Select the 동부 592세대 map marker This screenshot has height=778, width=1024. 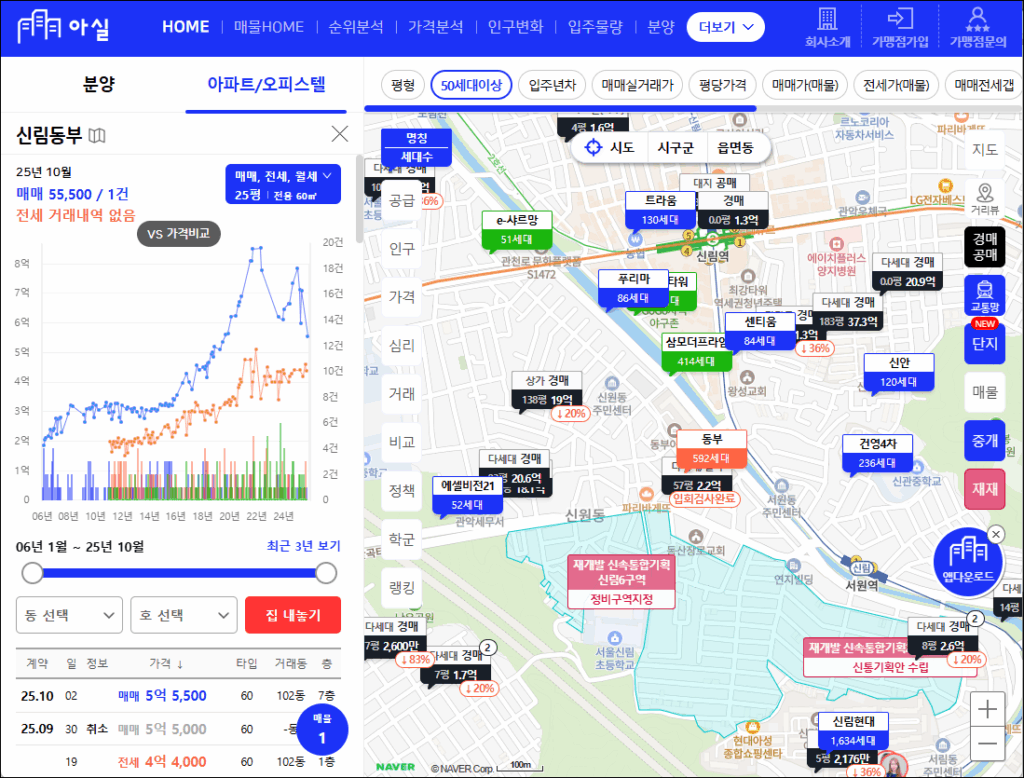click(x=711, y=449)
